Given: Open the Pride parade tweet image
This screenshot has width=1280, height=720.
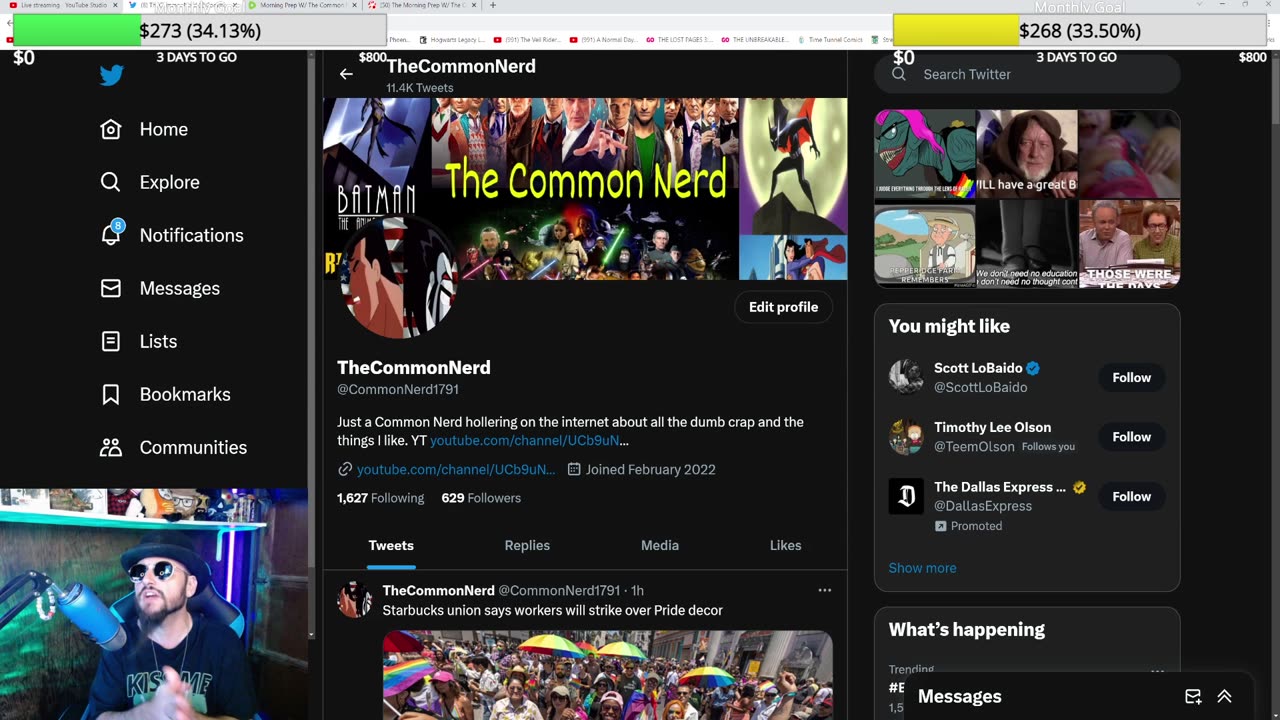Looking at the screenshot, I should click(607, 675).
